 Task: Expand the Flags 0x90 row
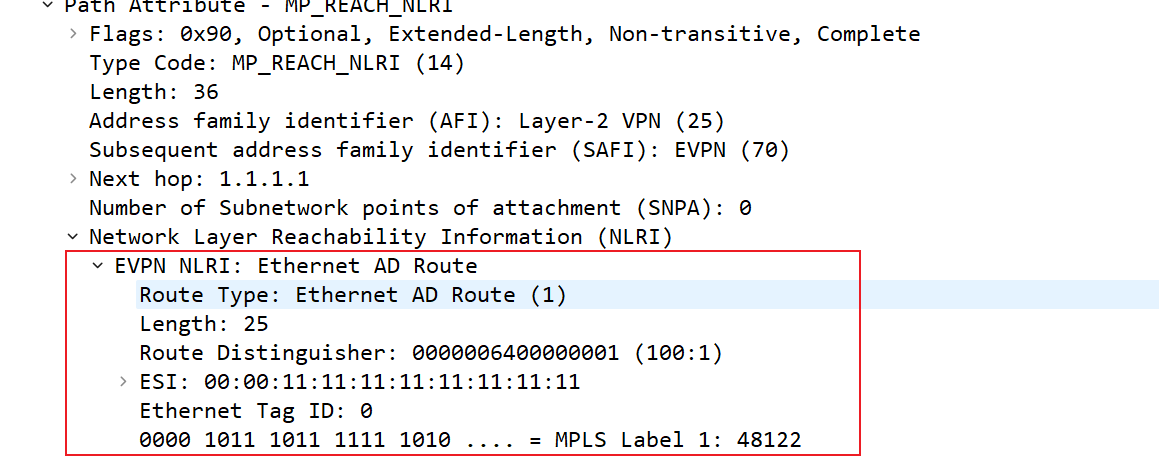click(x=74, y=34)
